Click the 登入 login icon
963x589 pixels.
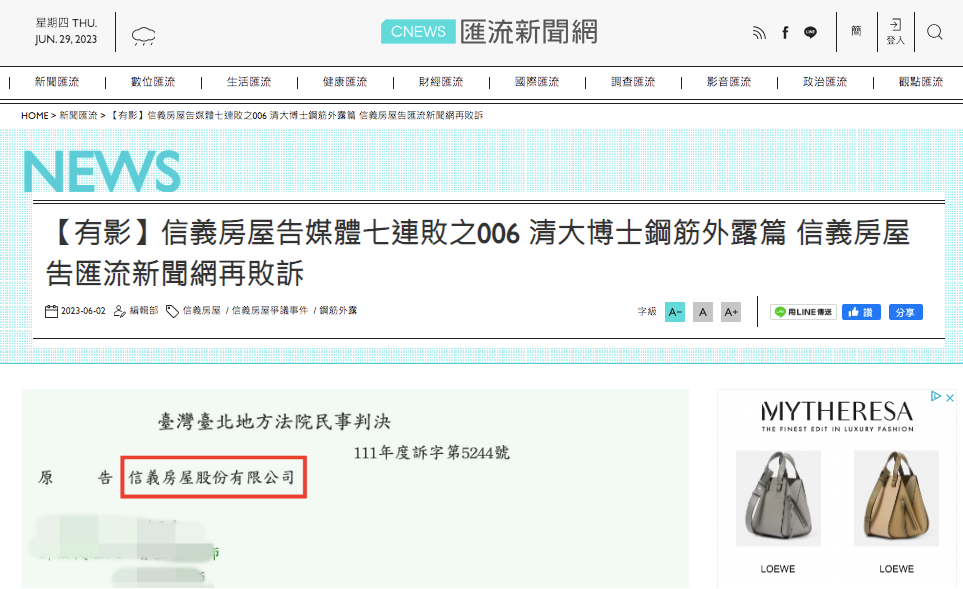pyautogui.click(x=895, y=31)
